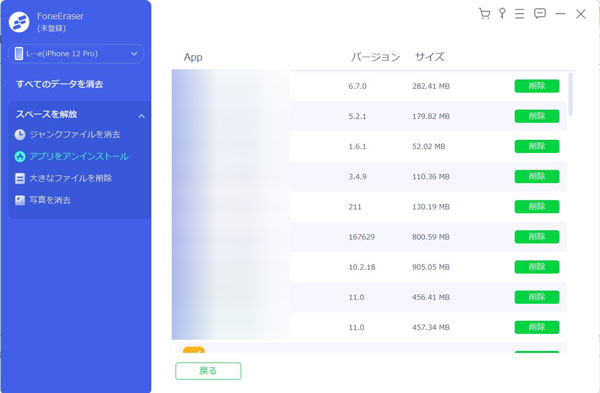The width and height of the screenshot is (600, 393).
Task: Delete the app with version 6.7.0
Action: tap(537, 86)
